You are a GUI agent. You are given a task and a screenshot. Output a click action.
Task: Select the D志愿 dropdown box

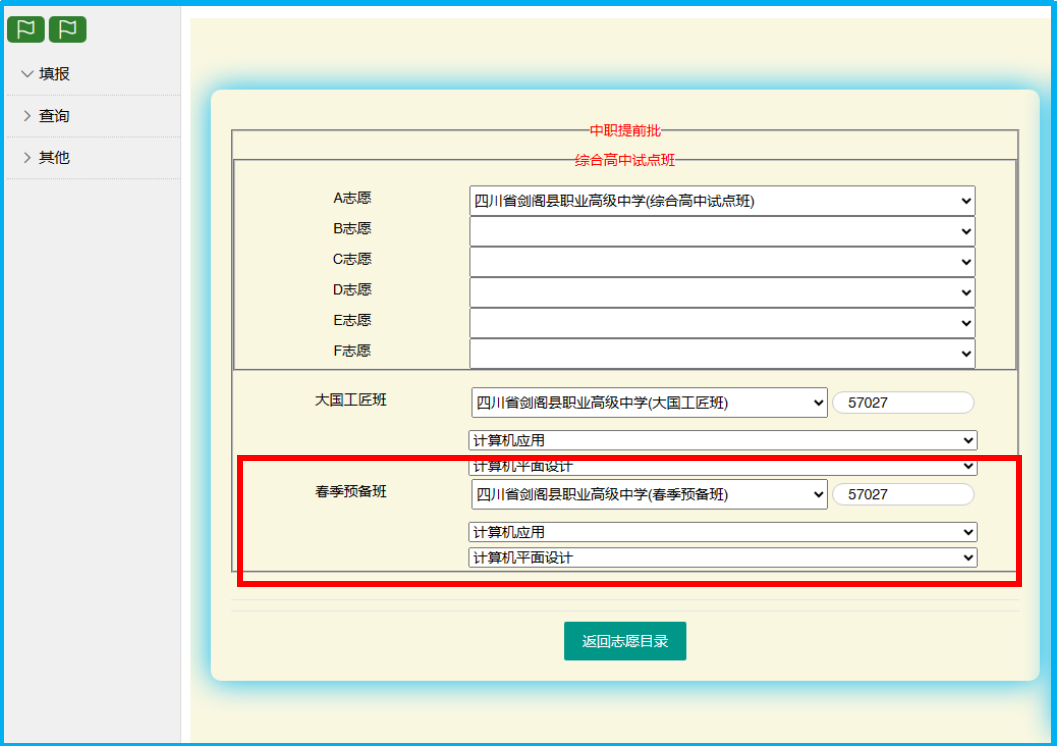click(722, 292)
